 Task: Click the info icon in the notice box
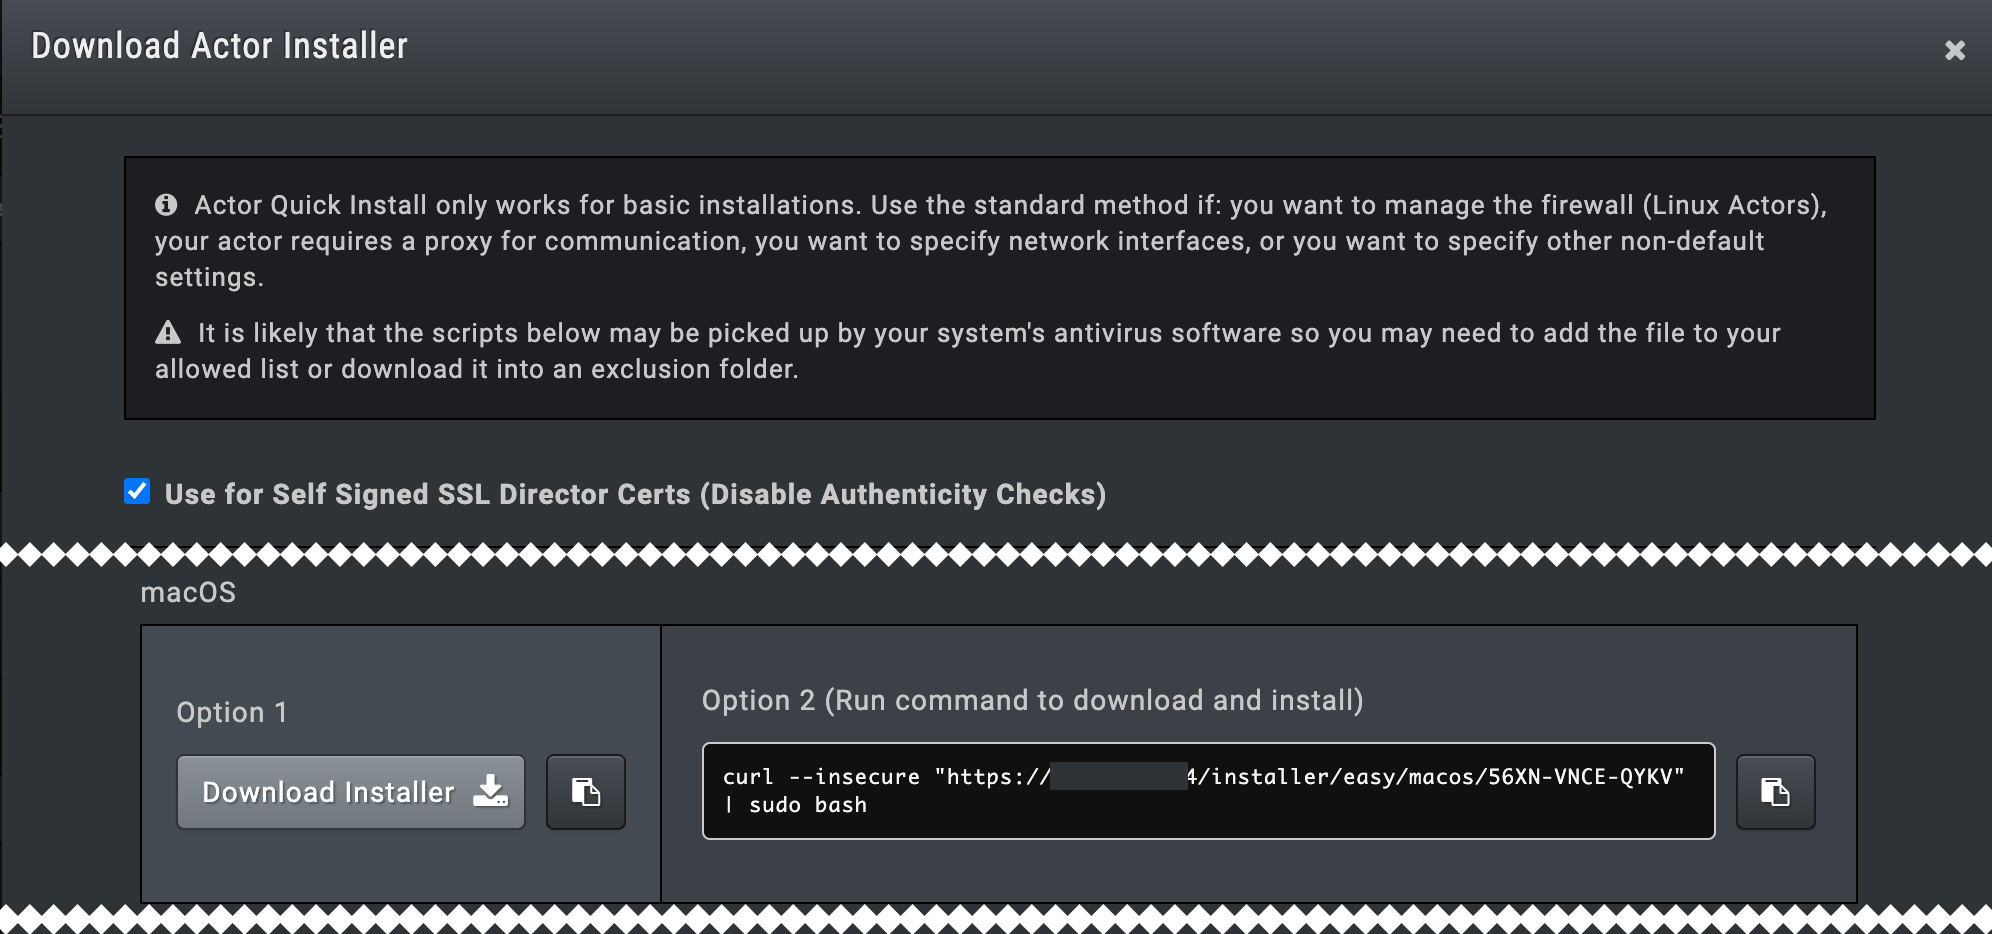166,205
